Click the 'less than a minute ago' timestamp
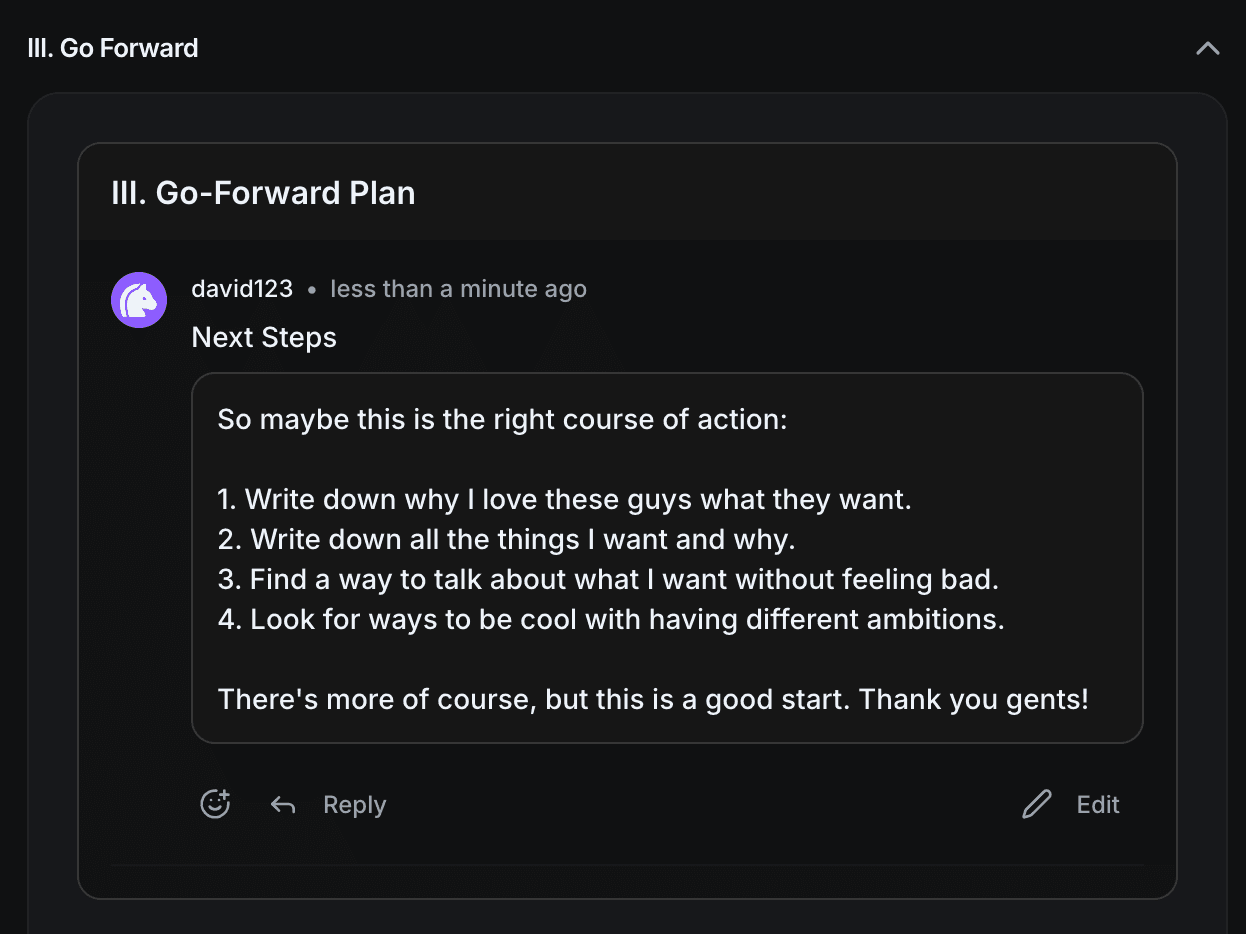This screenshot has height=934, width=1246. click(x=458, y=288)
